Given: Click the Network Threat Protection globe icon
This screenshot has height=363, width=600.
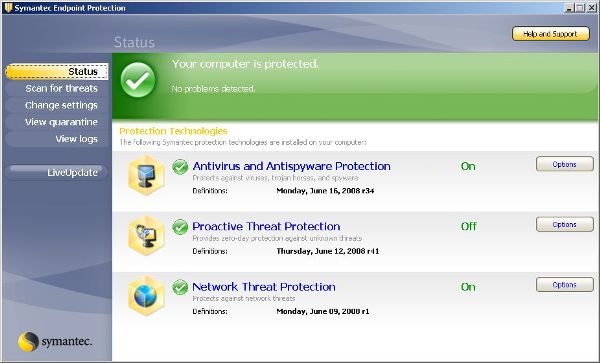Looking at the screenshot, I should tap(145, 296).
